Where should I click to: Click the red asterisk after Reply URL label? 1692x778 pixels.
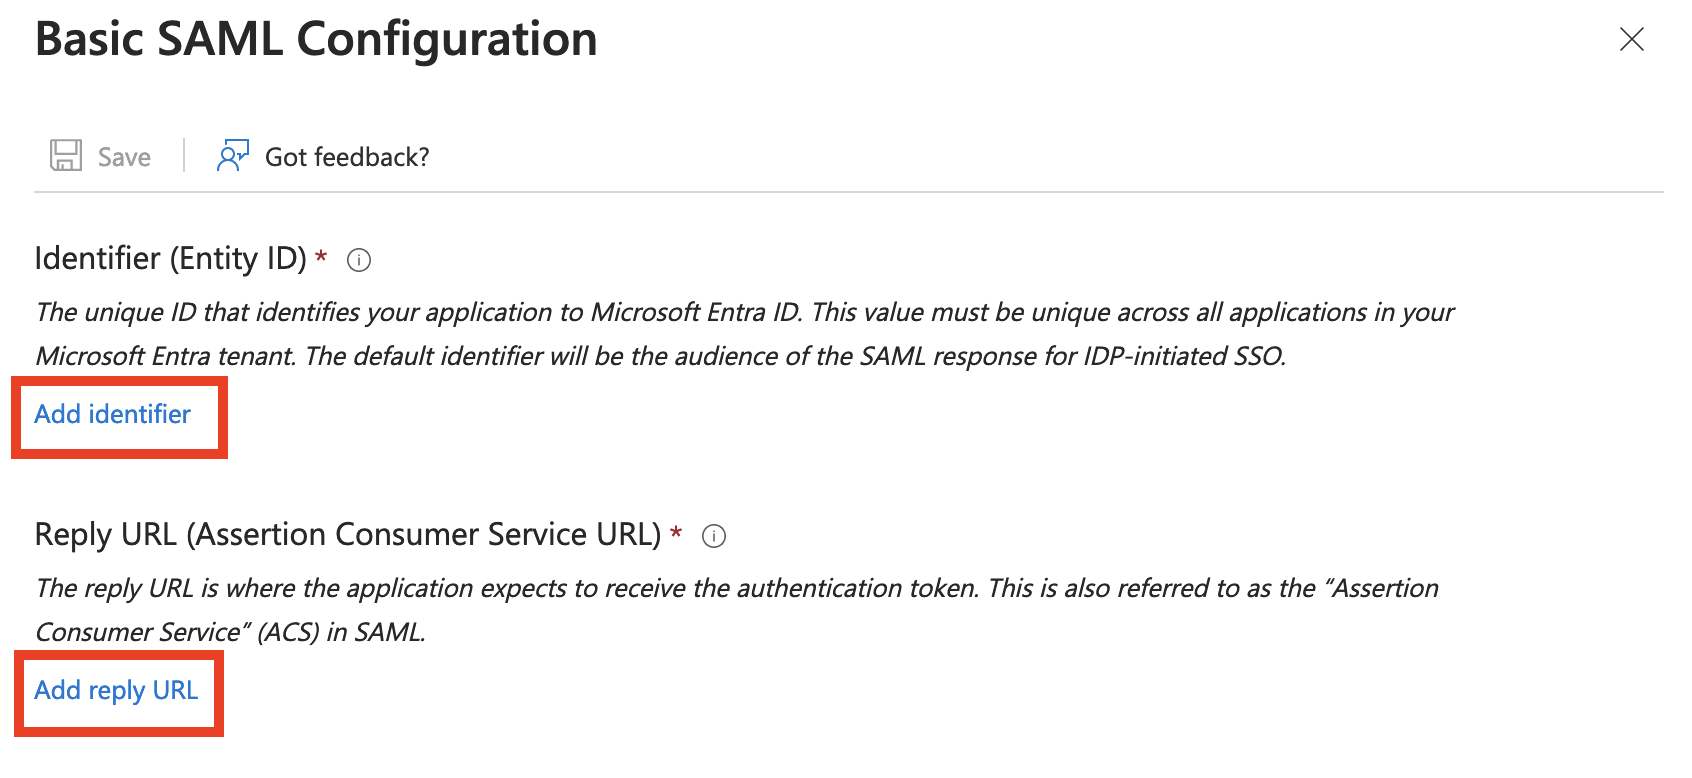676,533
